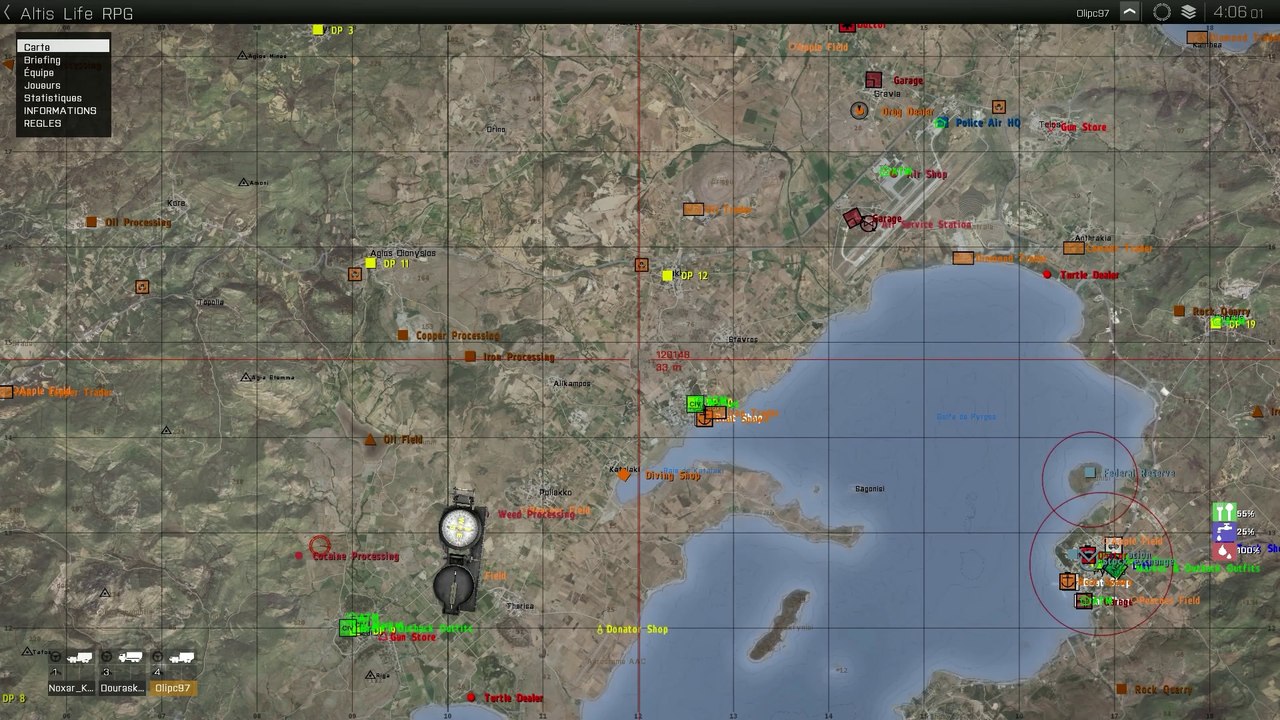The width and height of the screenshot is (1280, 720).
Task: Click the hunger status icon showing 55%
Action: 1224,513
